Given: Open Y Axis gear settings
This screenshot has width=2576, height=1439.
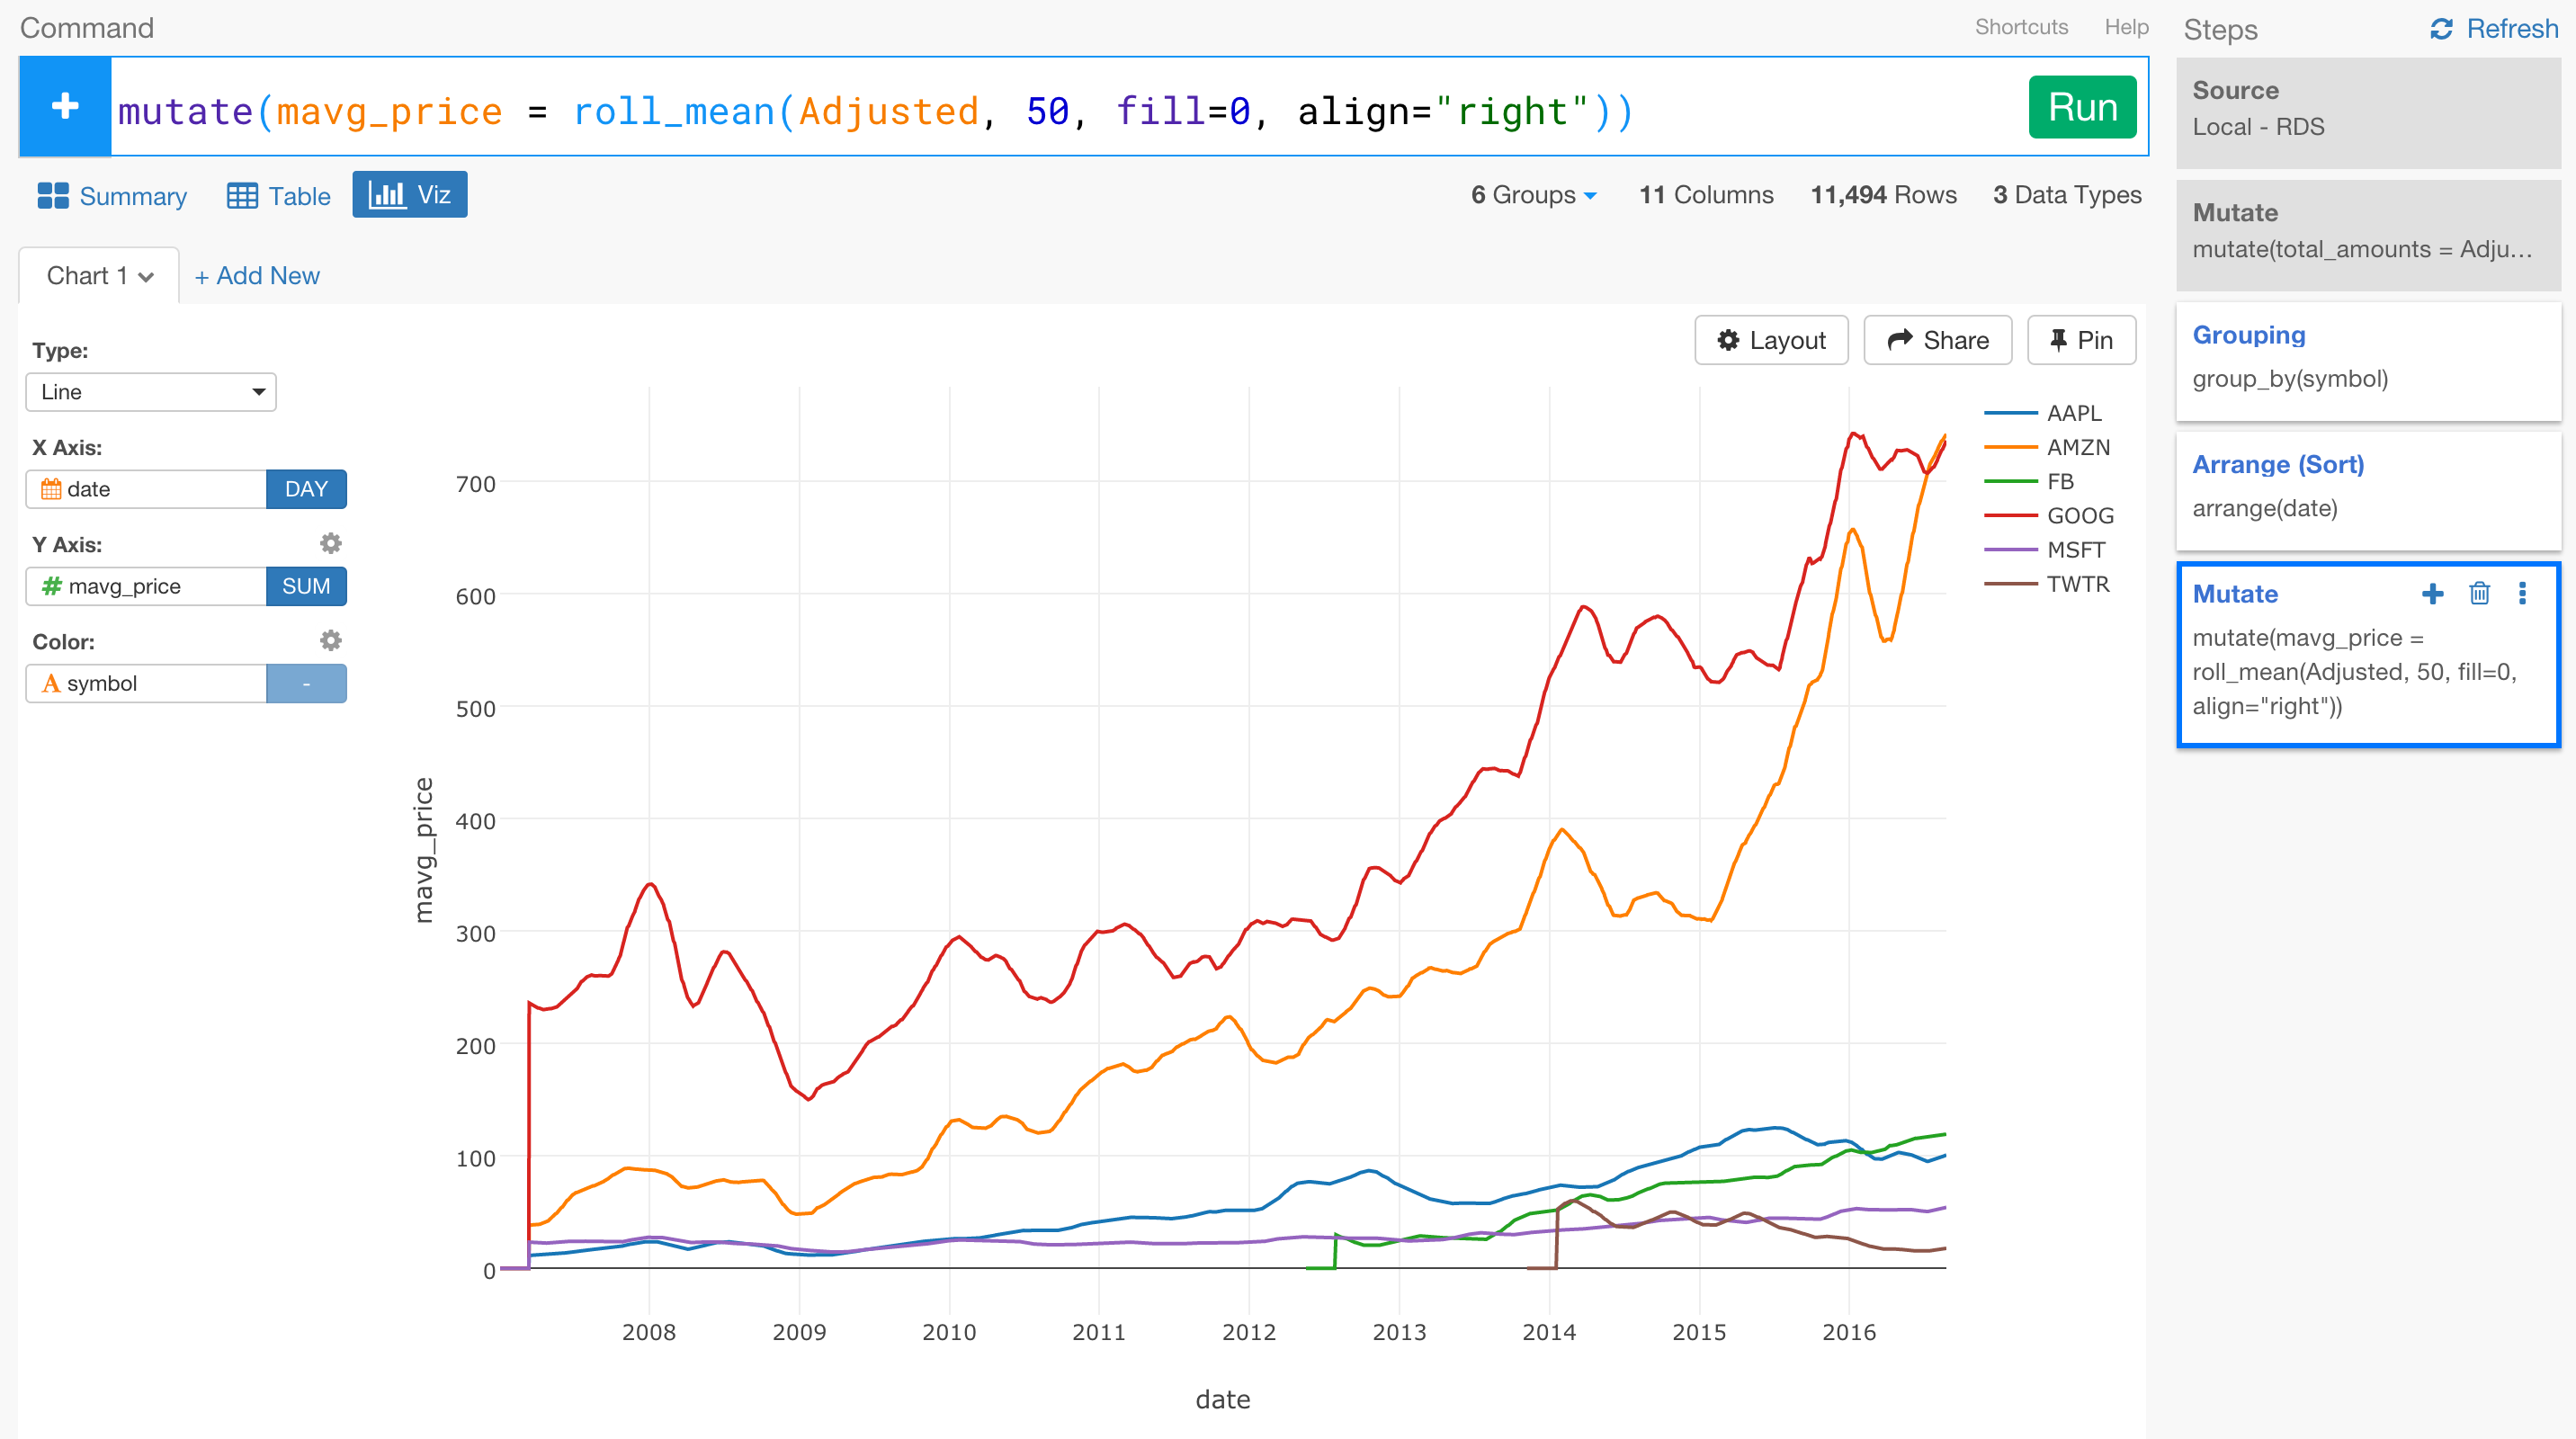Looking at the screenshot, I should (331, 543).
